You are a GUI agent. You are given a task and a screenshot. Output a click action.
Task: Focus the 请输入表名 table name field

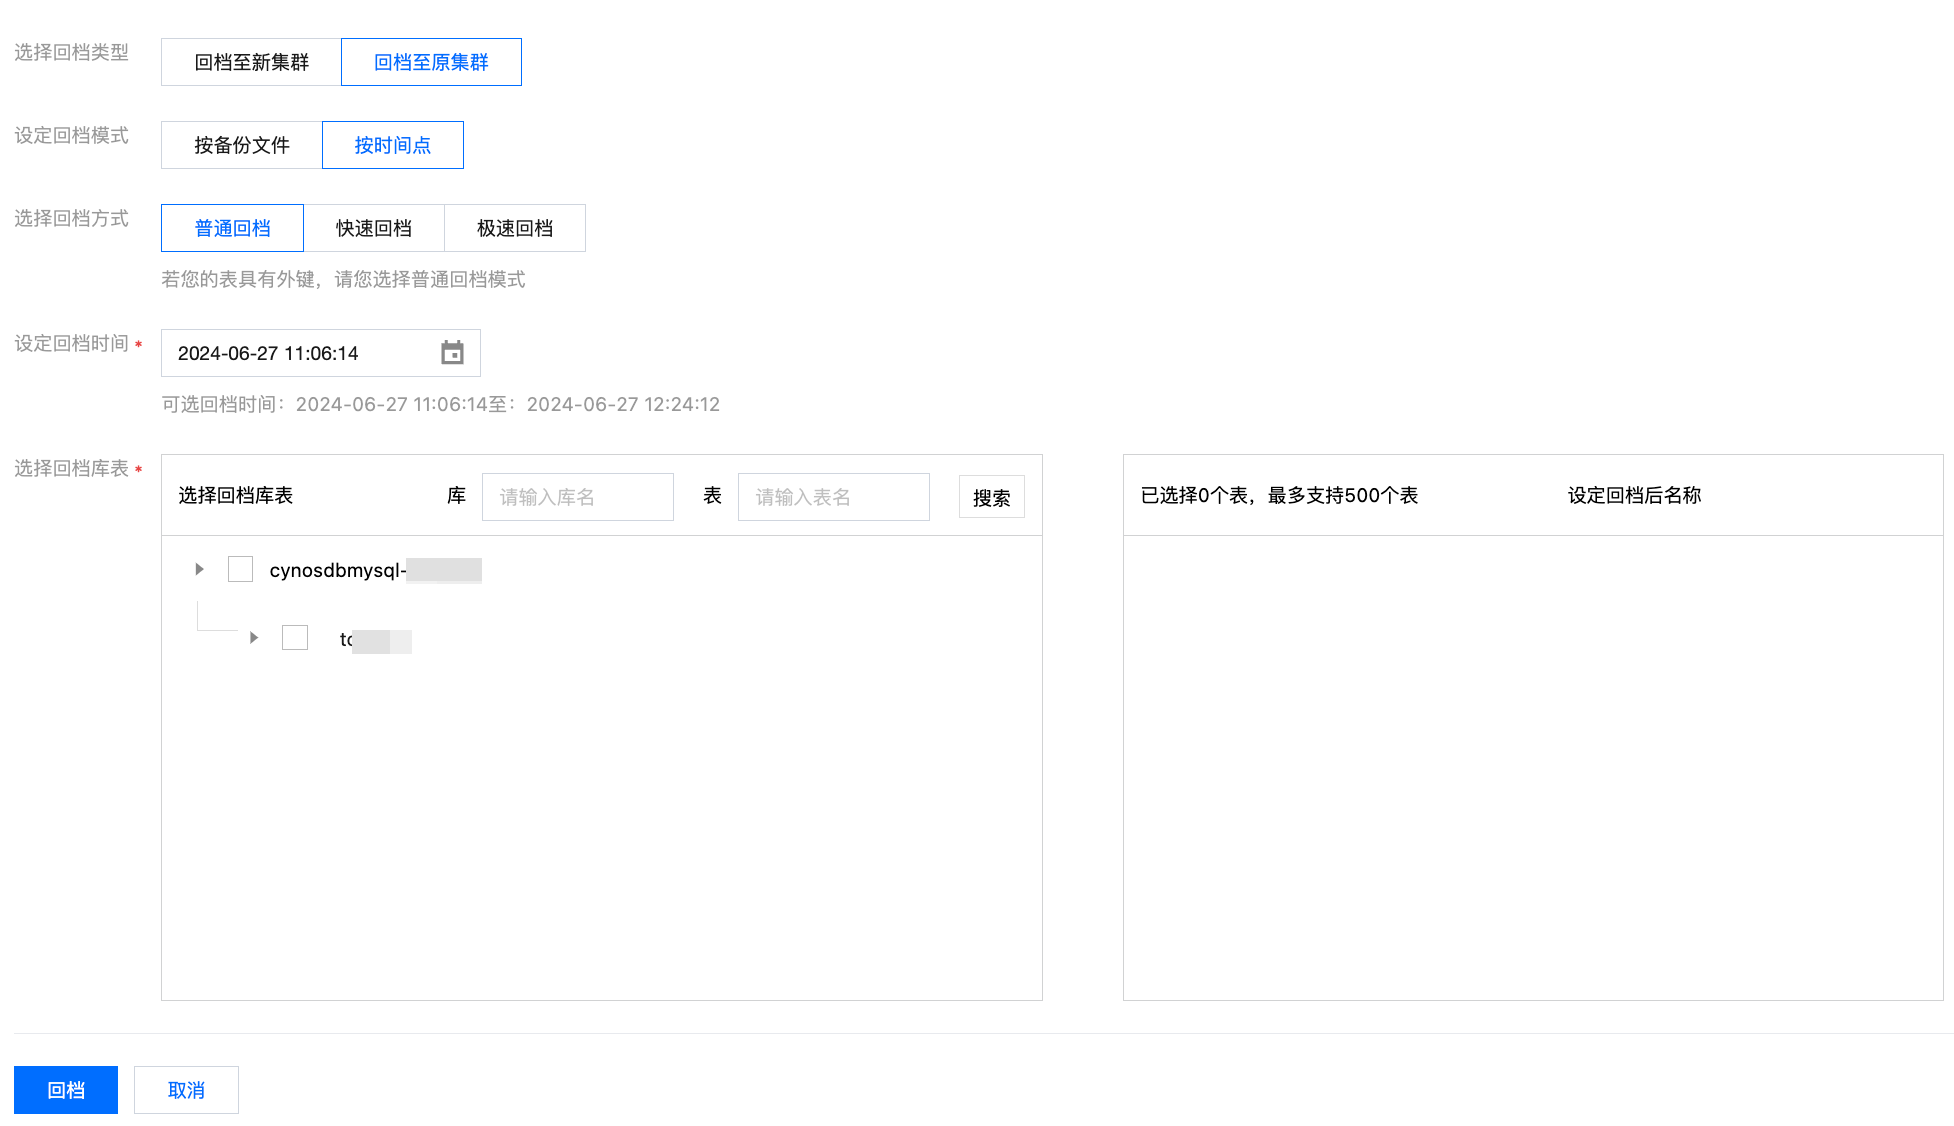pos(833,497)
